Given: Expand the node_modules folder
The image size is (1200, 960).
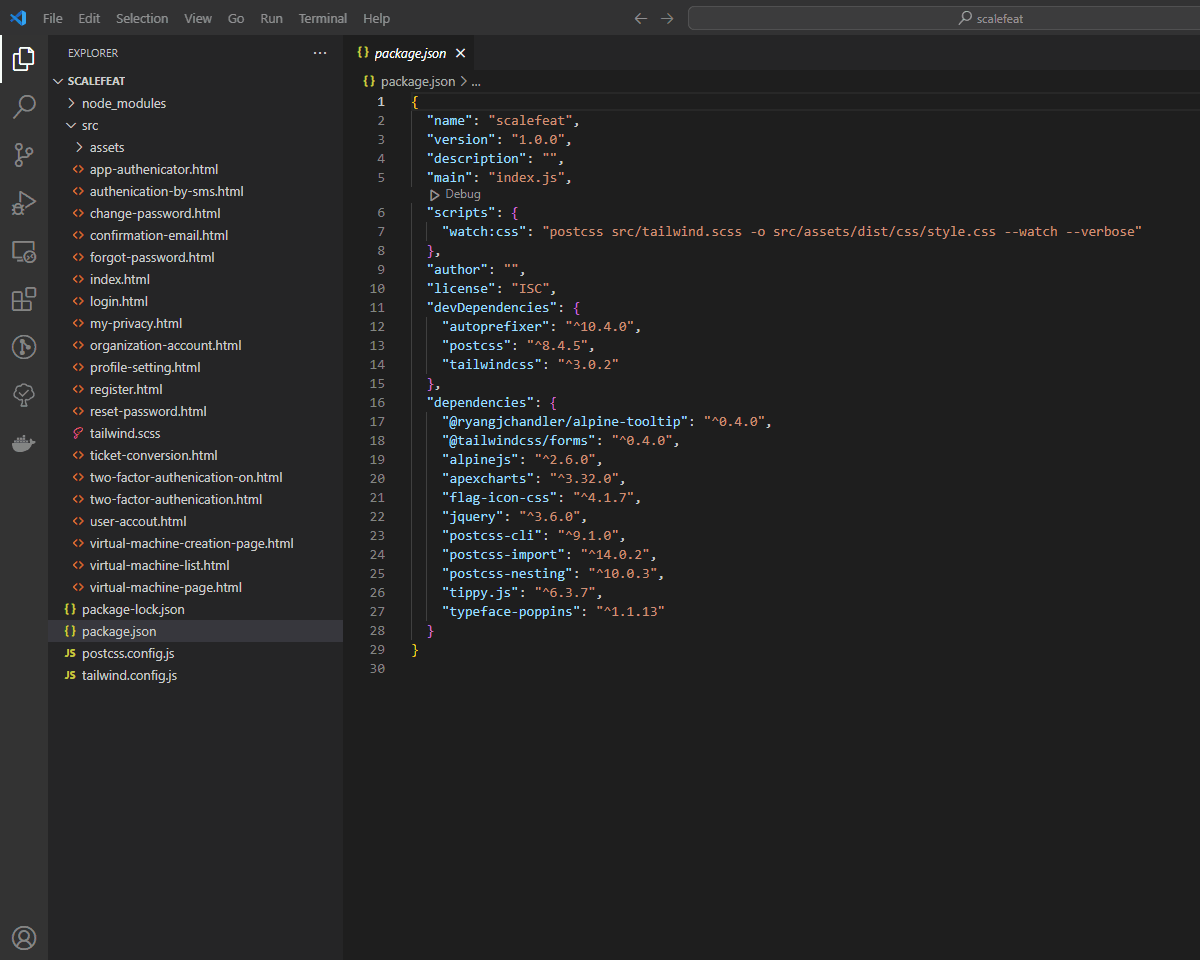Looking at the screenshot, I should pyautogui.click(x=124, y=103).
